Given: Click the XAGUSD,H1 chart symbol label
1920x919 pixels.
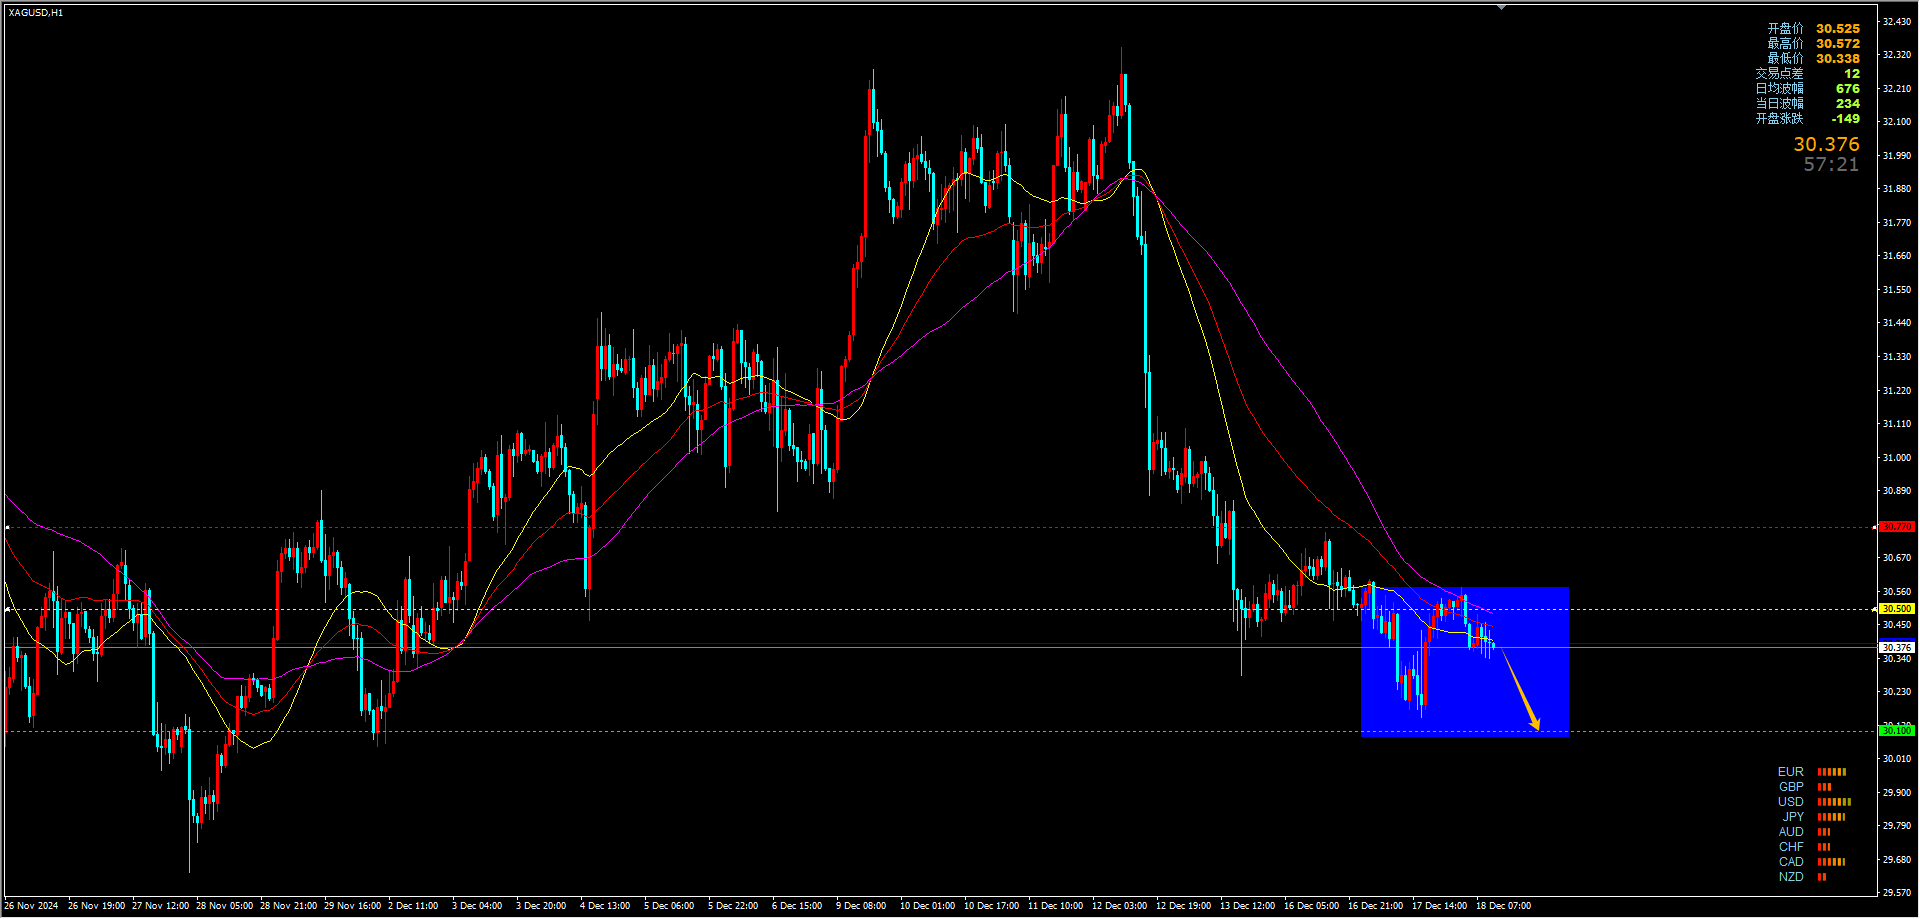Looking at the screenshot, I should click(36, 13).
